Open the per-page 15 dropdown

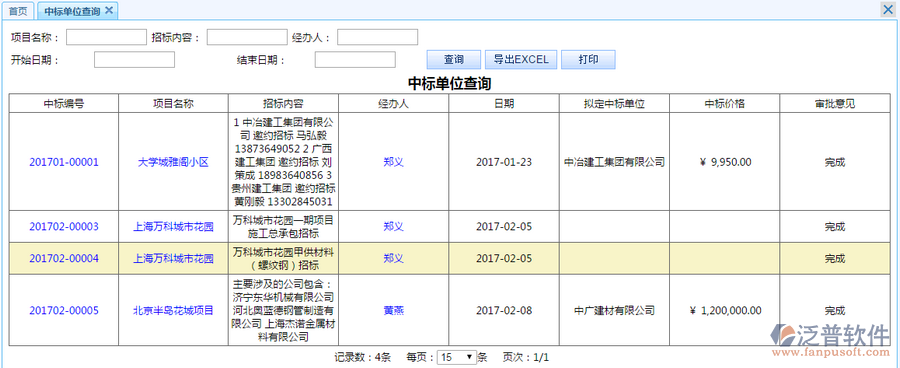(x=457, y=357)
